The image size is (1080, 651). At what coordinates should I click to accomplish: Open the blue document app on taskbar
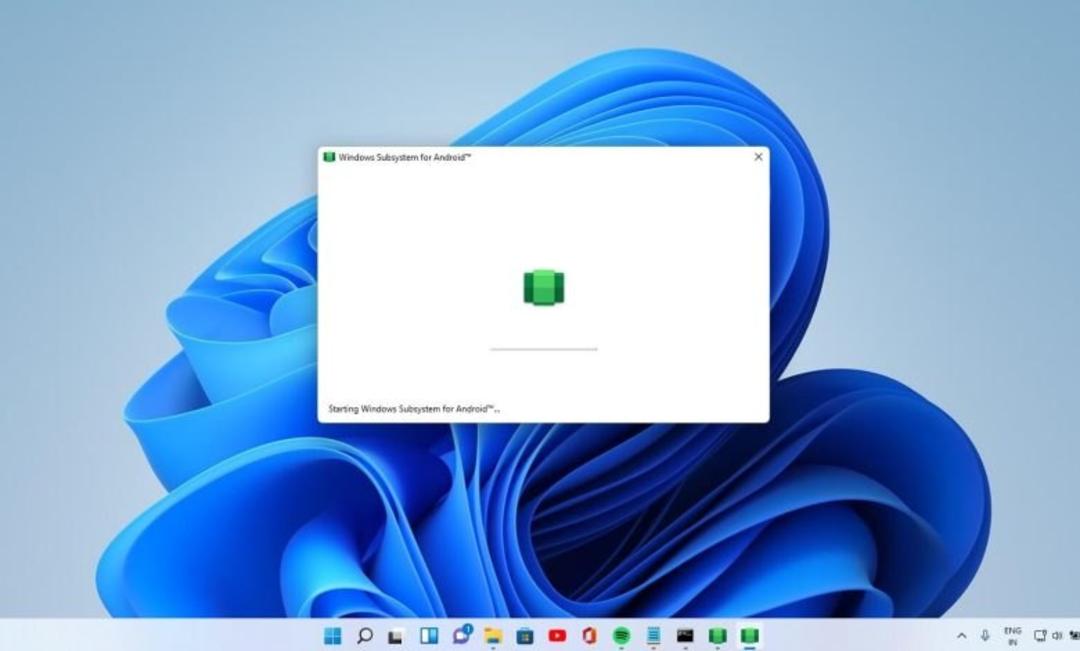coord(653,635)
